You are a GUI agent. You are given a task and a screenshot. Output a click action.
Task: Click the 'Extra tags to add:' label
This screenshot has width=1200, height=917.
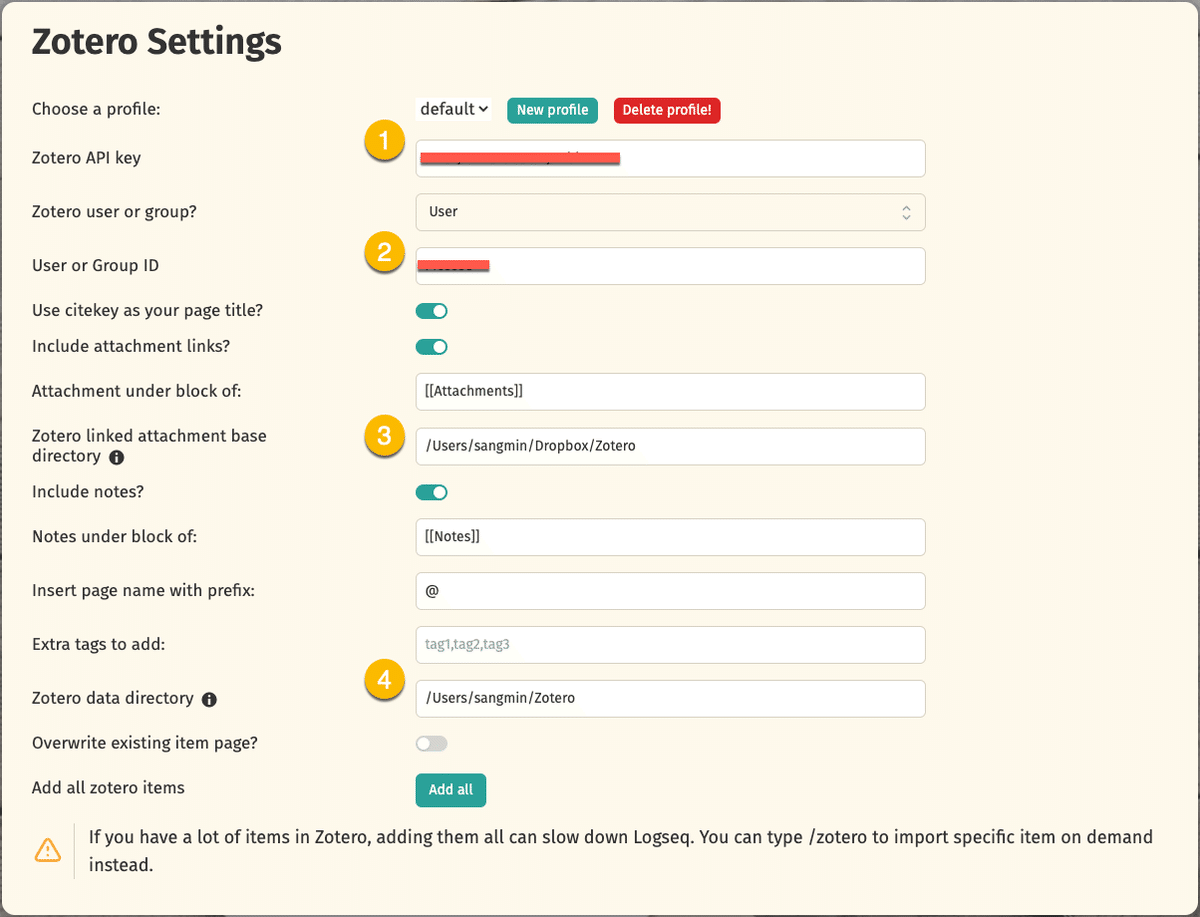pyautogui.click(x=98, y=645)
